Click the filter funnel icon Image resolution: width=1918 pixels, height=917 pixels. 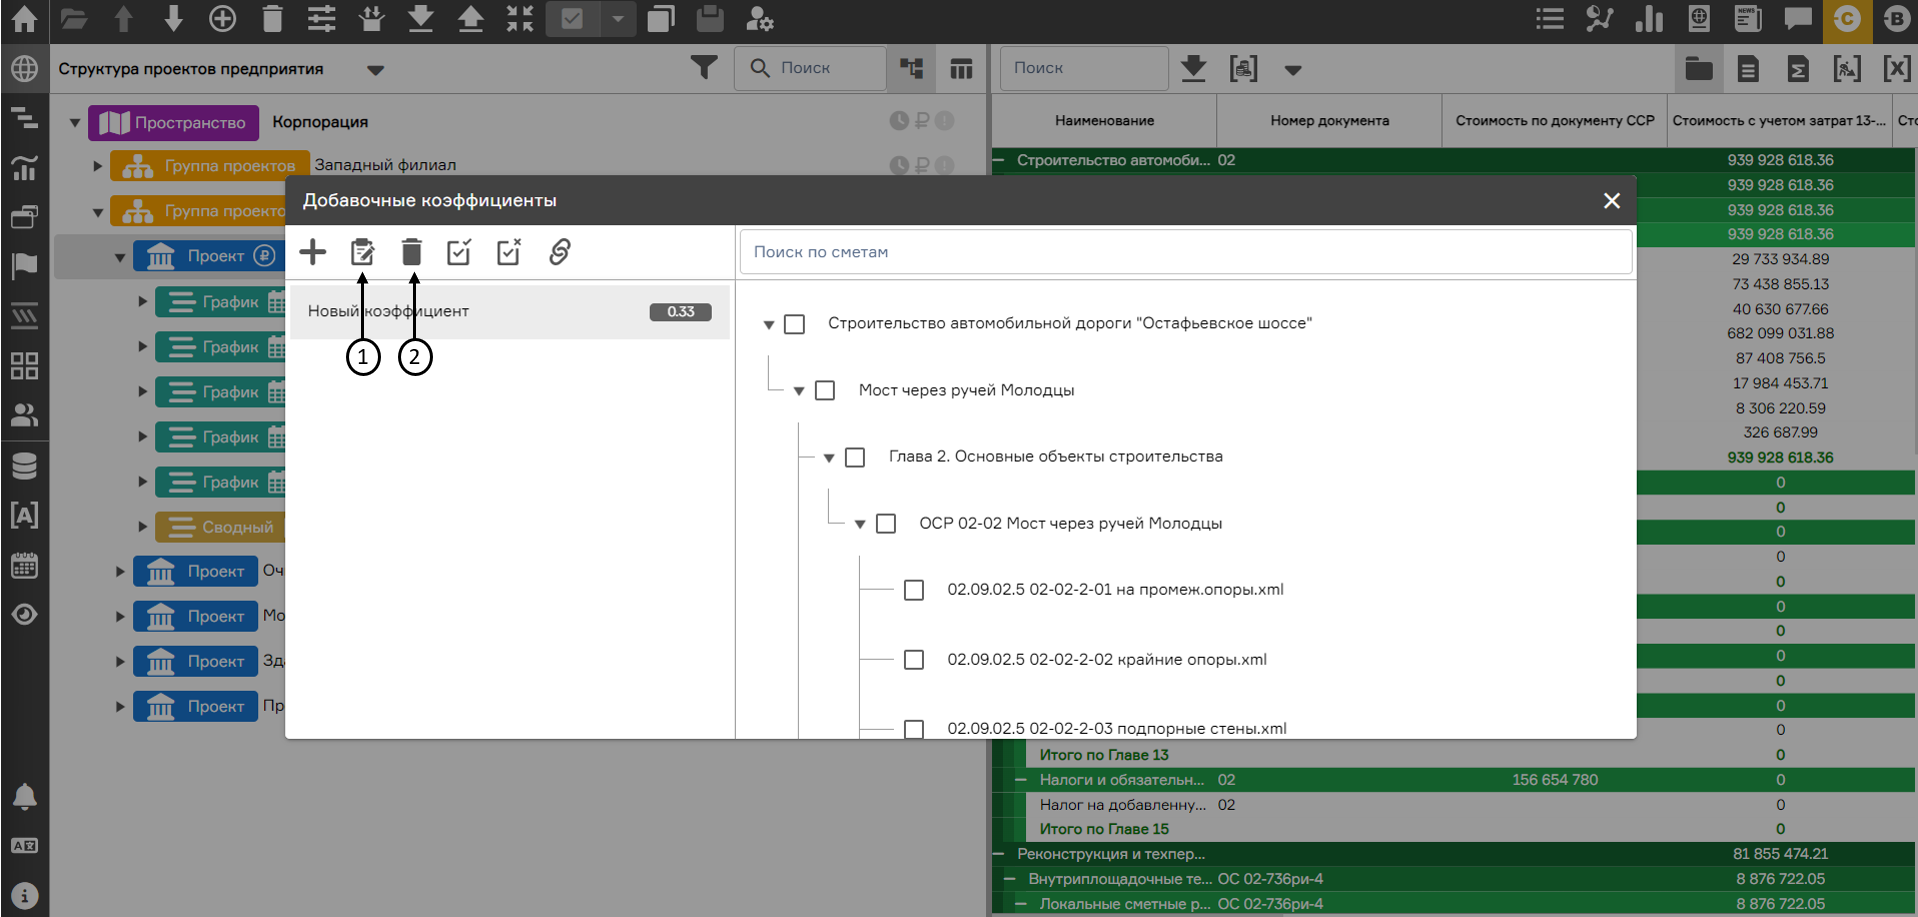[x=704, y=68]
